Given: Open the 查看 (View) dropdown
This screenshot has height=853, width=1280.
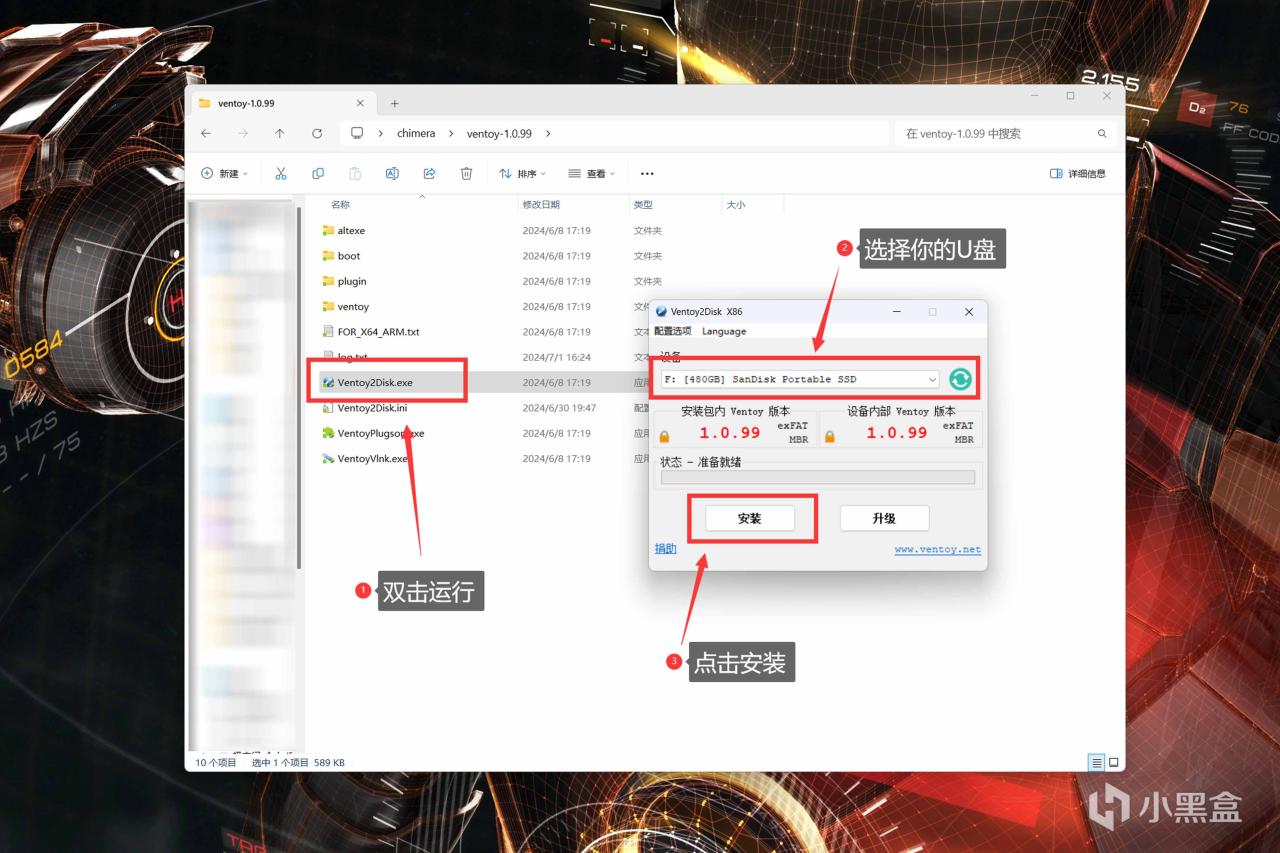Looking at the screenshot, I should pyautogui.click(x=592, y=173).
